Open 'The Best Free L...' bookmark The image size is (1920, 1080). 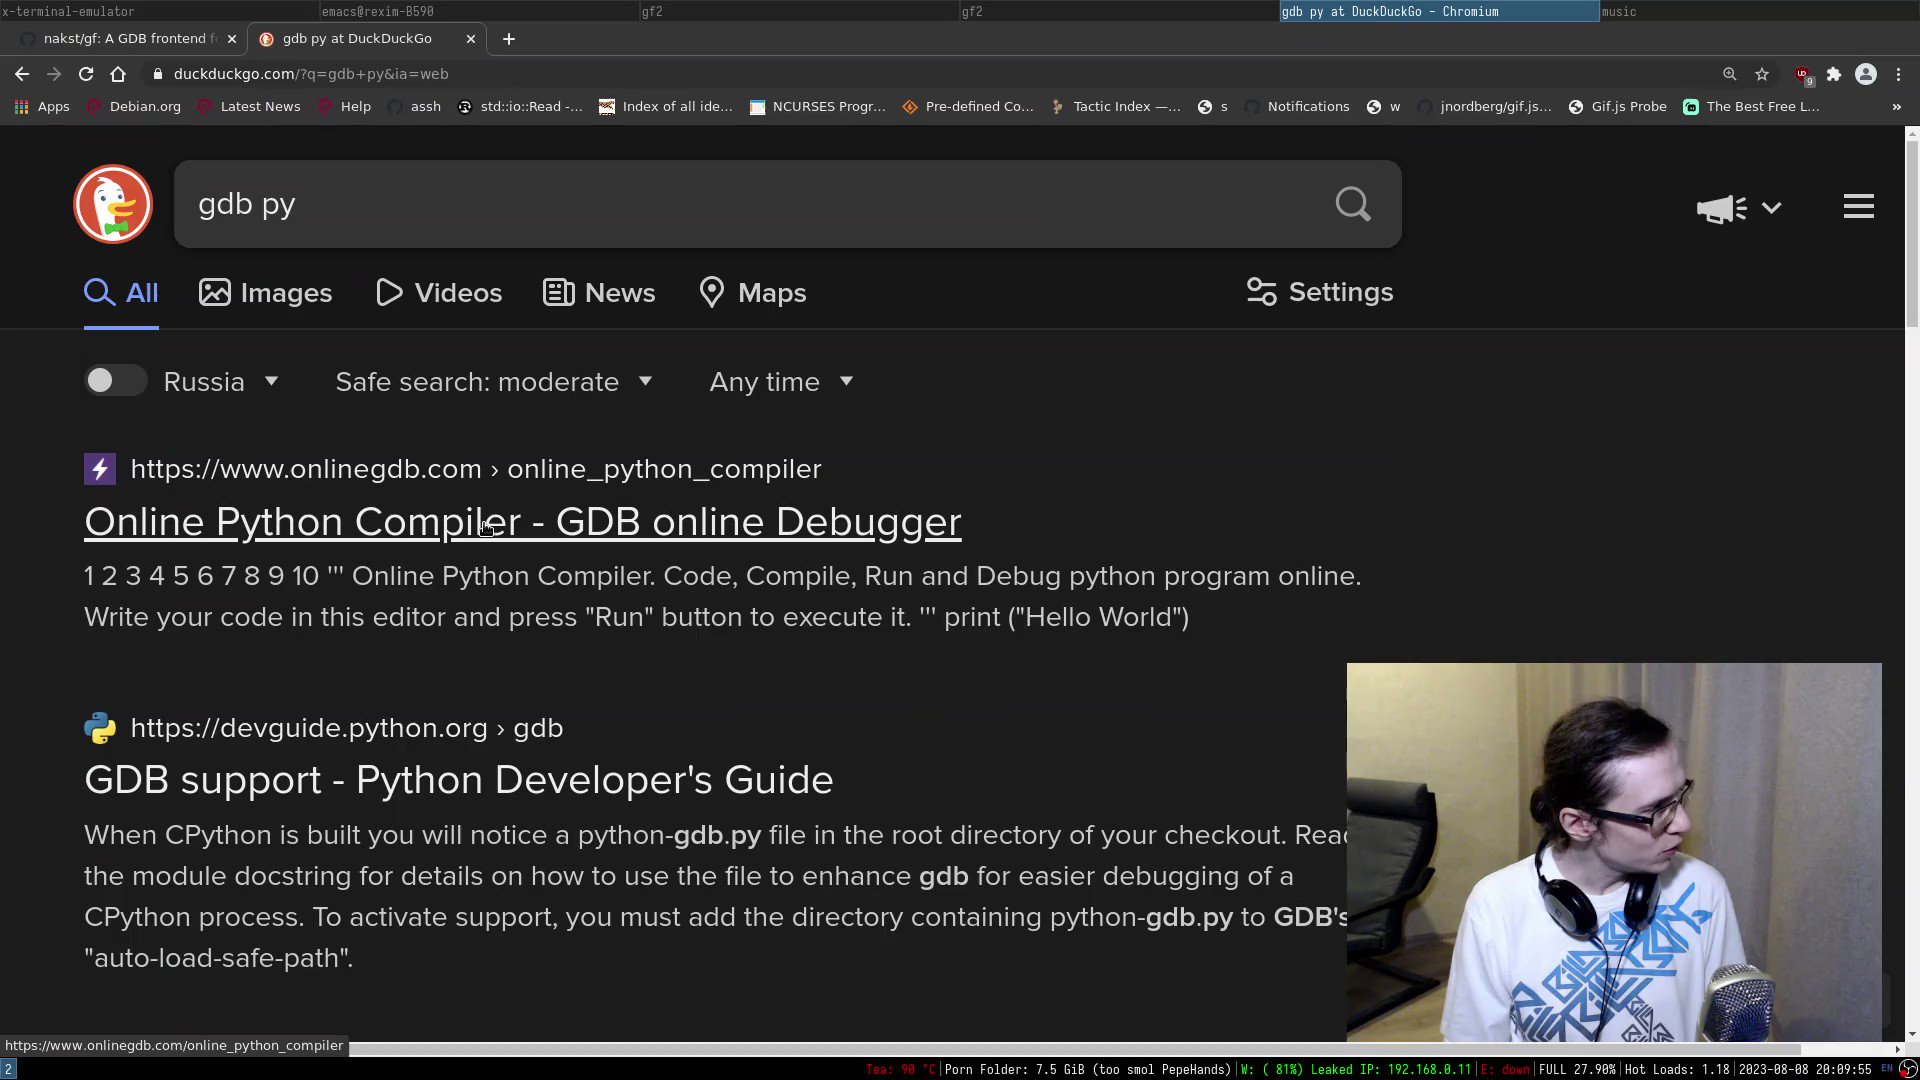coord(1752,107)
